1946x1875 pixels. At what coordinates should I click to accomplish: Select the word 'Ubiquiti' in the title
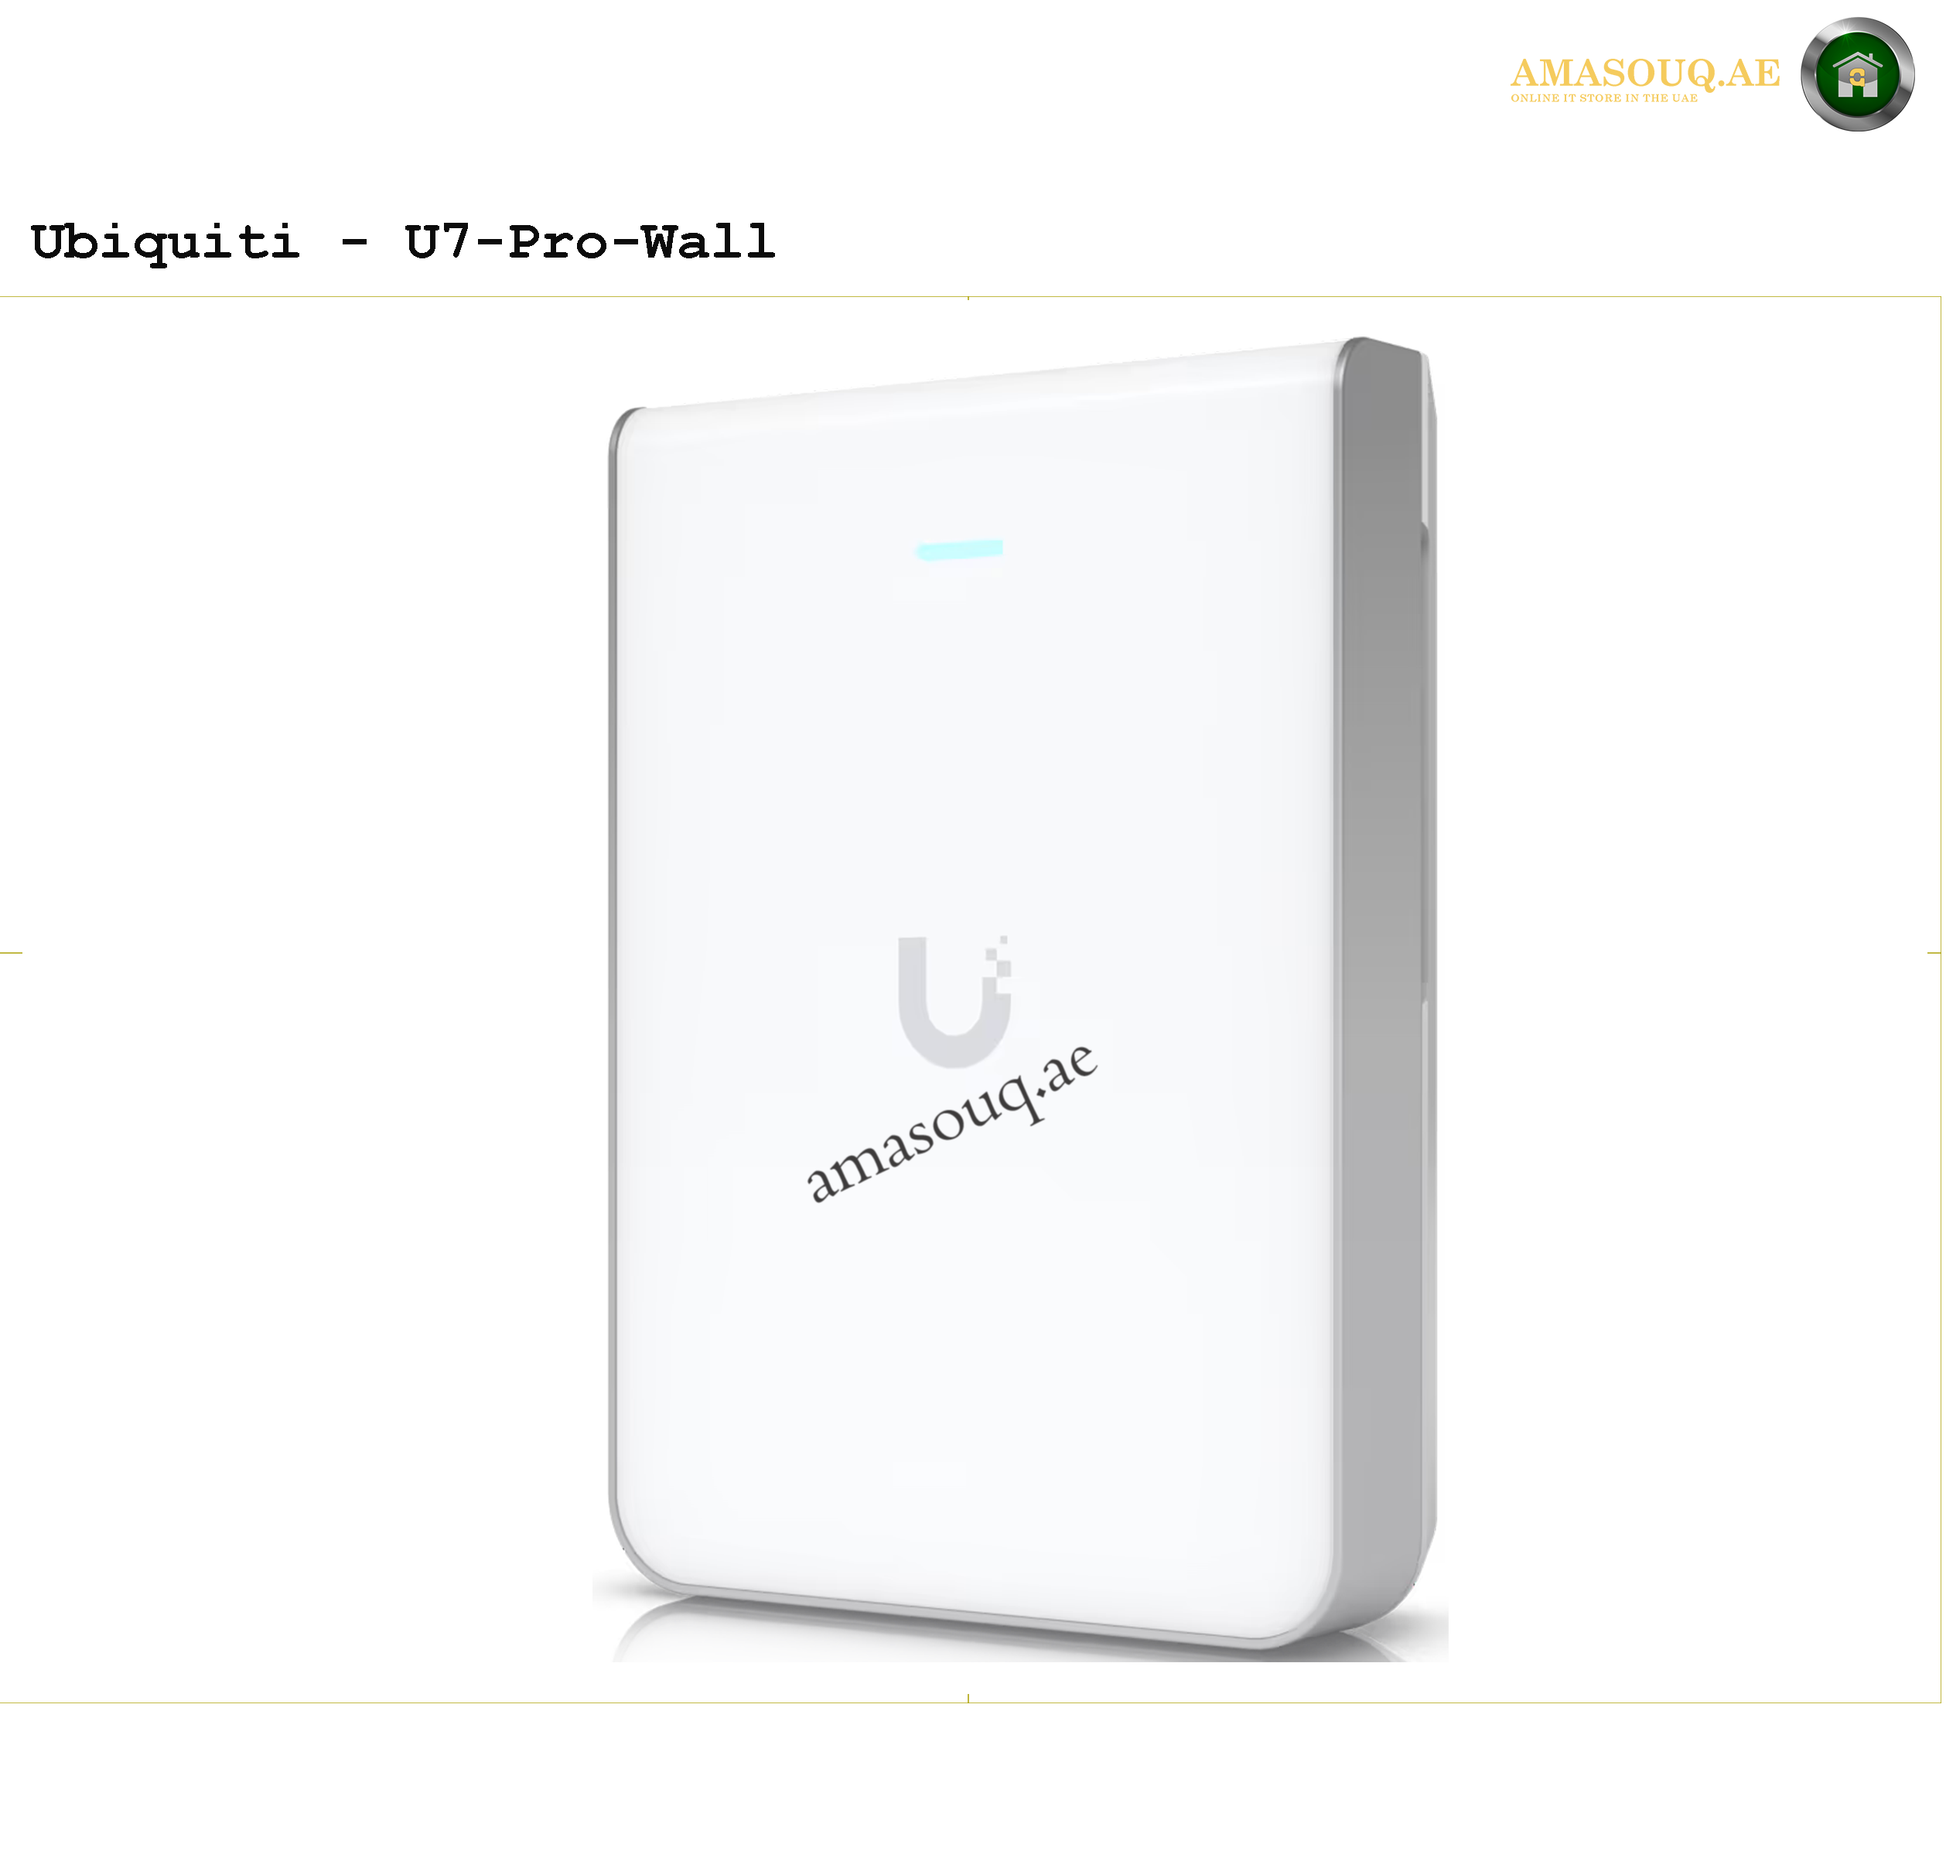click(165, 243)
